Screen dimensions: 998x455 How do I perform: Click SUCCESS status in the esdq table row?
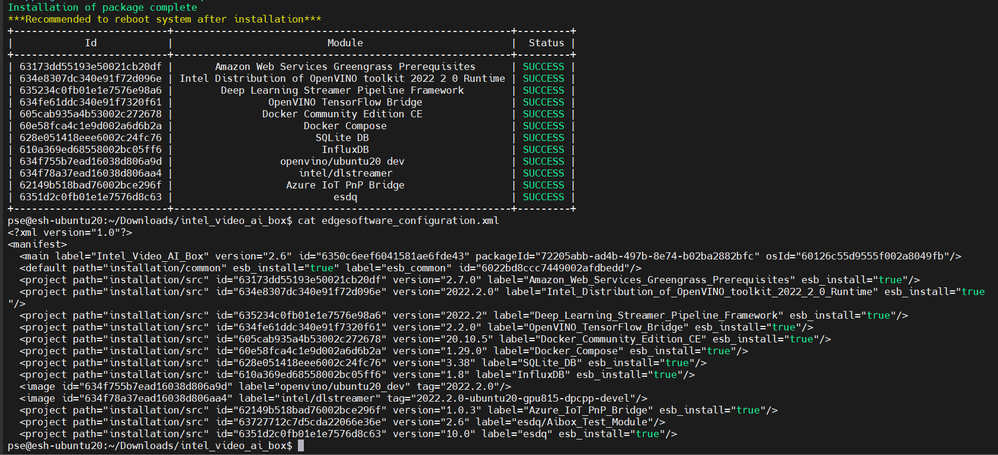tap(544, 197)
